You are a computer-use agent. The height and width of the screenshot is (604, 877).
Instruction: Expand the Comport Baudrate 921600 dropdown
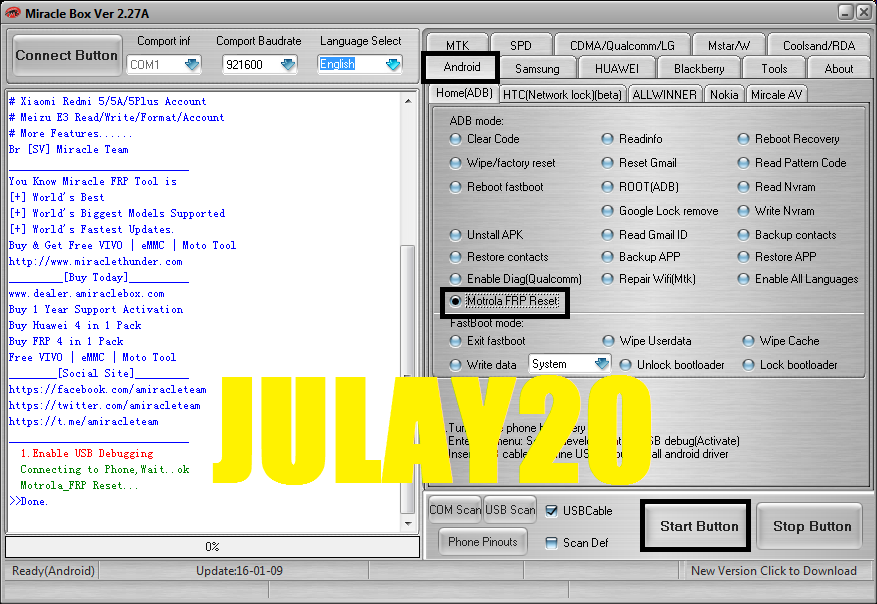(x=260, y=65)
